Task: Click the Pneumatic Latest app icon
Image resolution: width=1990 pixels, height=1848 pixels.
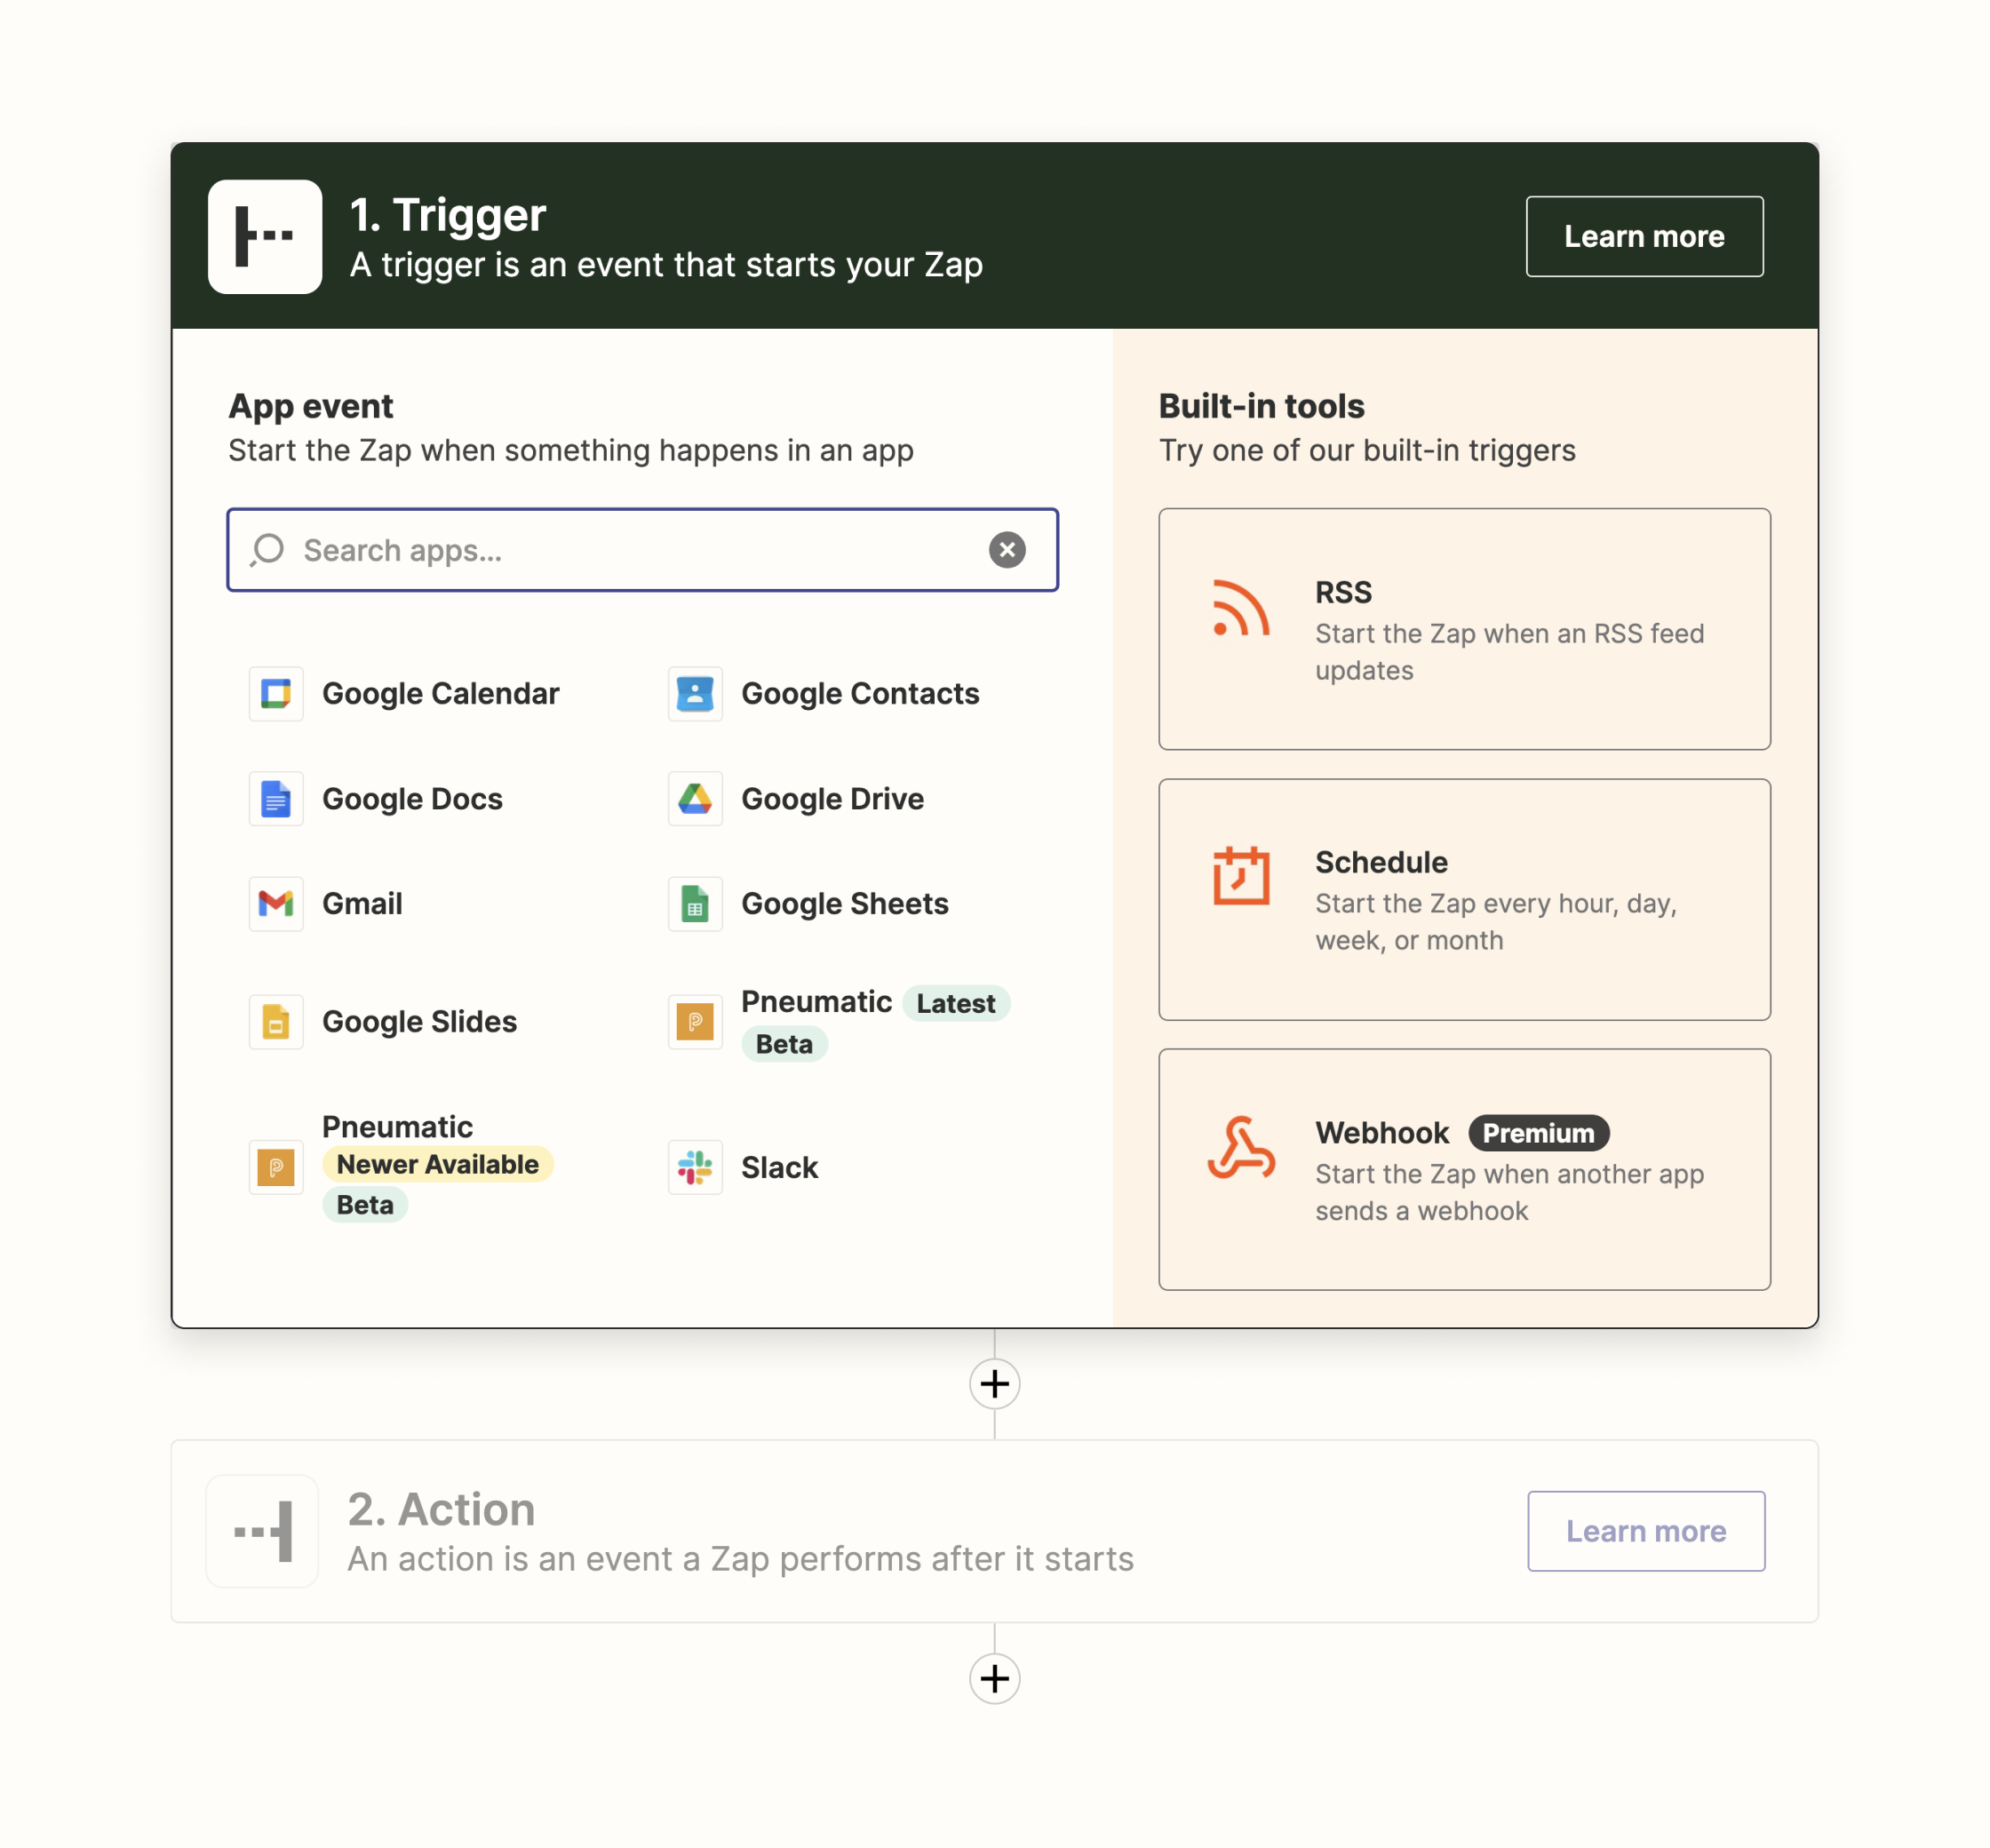Action: tap(695, 1022)
